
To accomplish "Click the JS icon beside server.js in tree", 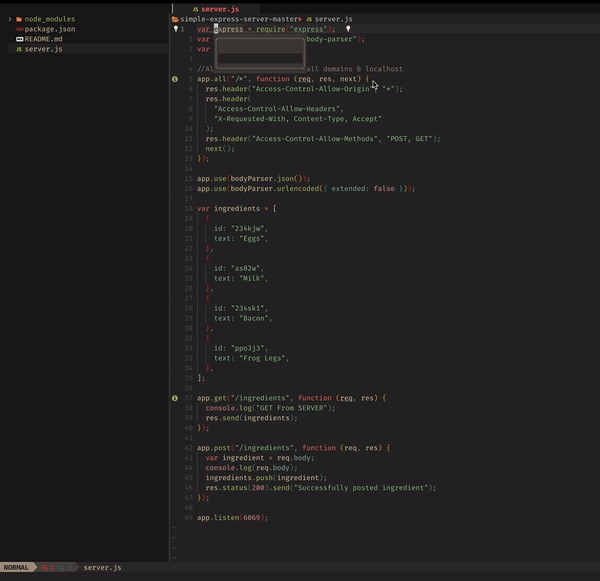I will coord(19,49).
